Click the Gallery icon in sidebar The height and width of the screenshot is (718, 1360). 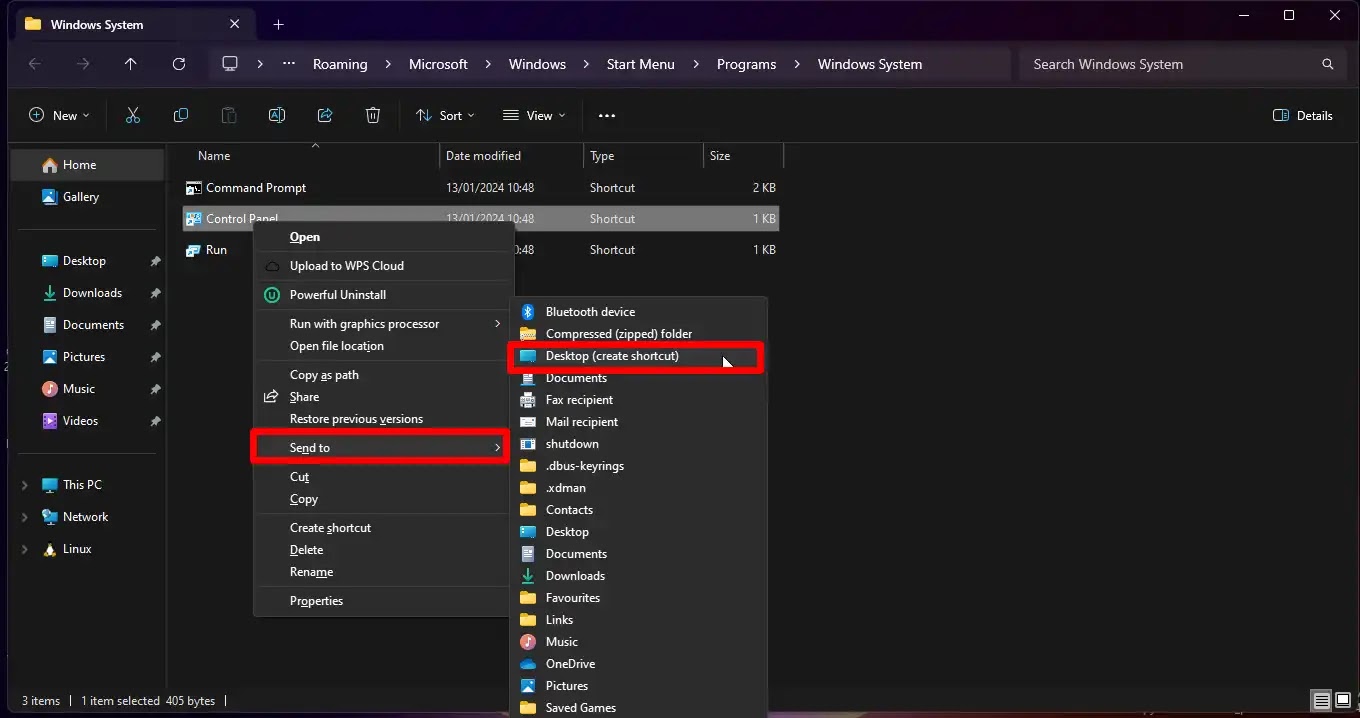[49, 197]
